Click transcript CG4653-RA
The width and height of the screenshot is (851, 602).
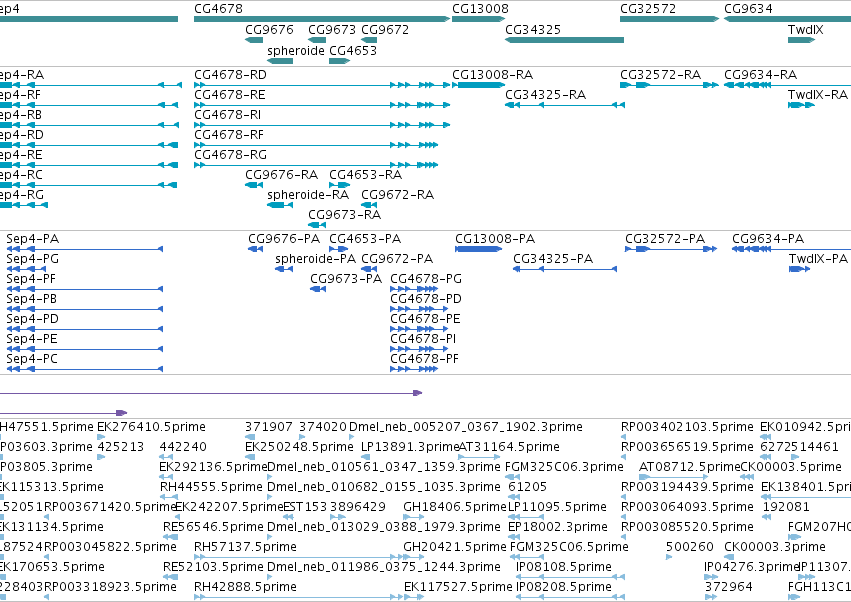click(365, 175)
